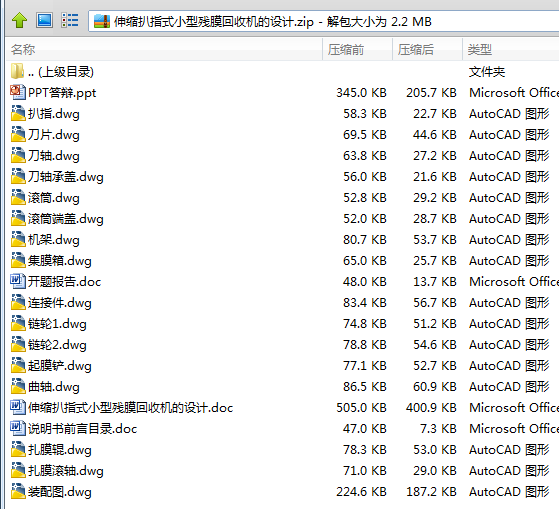This screenshot has width=559, height=509.
Task: Click the AutoCAD icon of 链轮1.dwg
Action: click(x=18, y=323)
